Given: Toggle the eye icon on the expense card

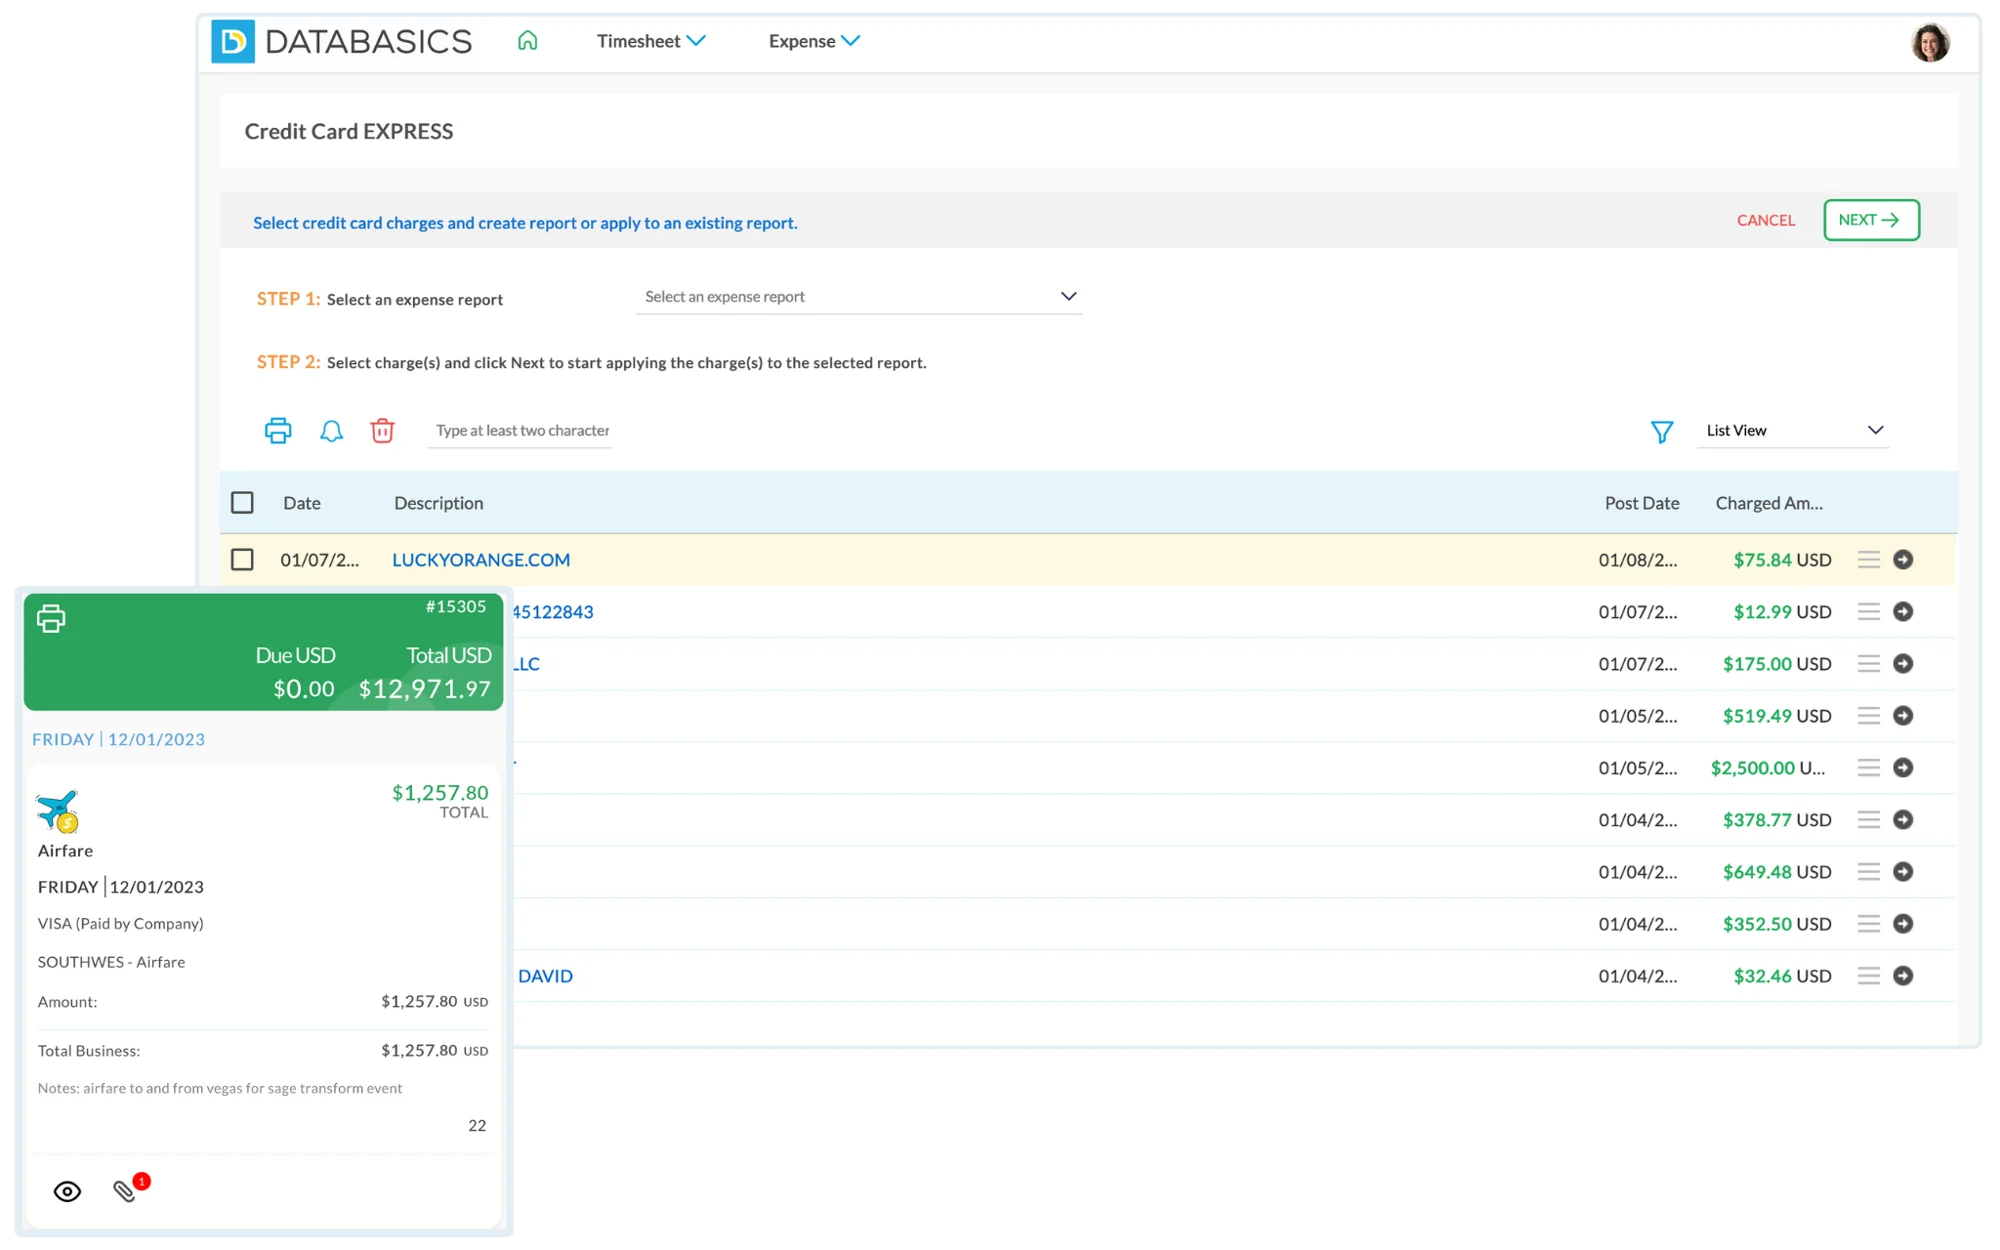Looking at the screenshot, I should pos(67,1191).
